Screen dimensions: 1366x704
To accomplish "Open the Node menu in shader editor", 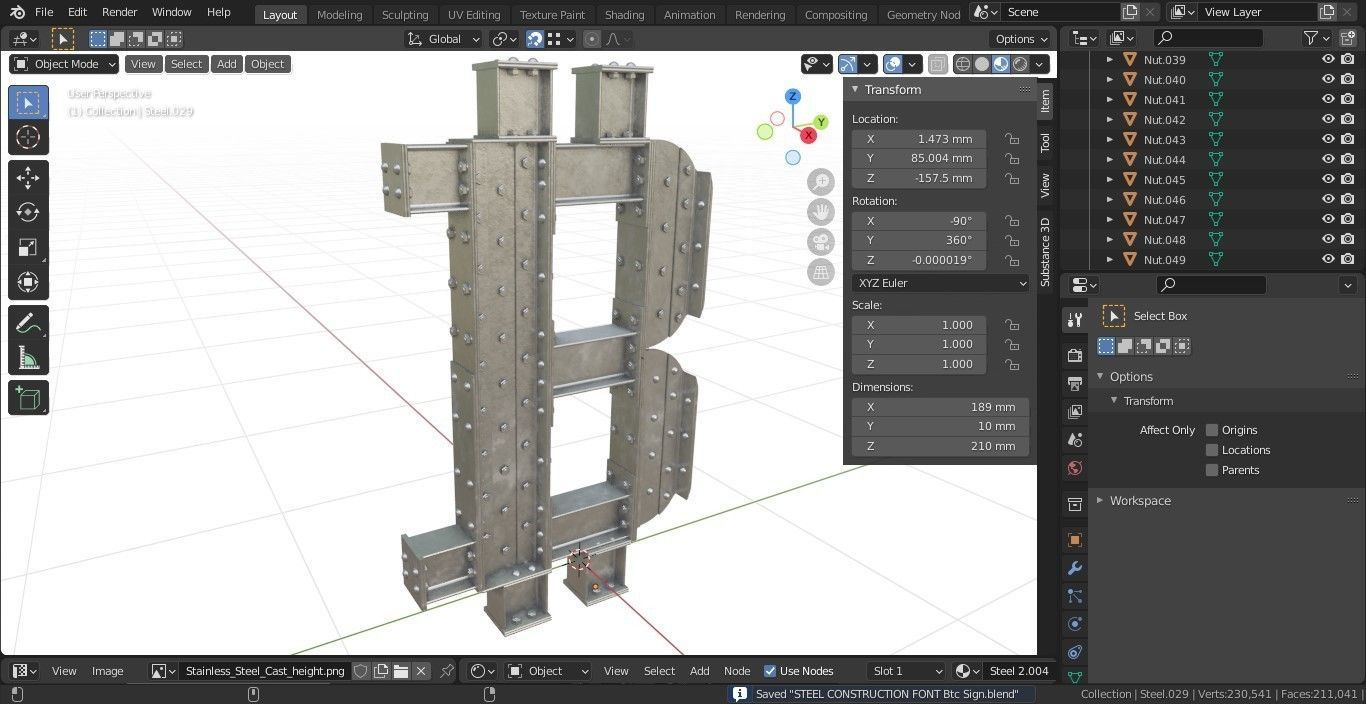I will click(x=737, y=671).
